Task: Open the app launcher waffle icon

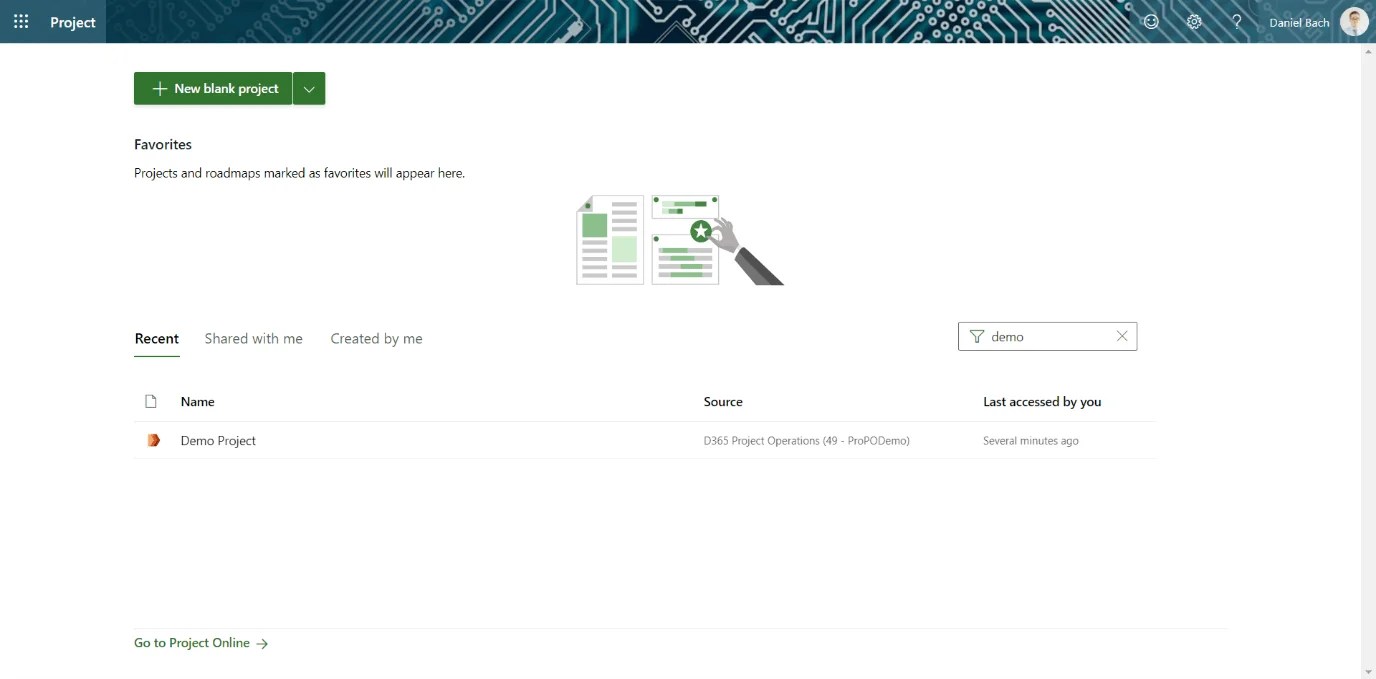Action: [x=21, y=22]
